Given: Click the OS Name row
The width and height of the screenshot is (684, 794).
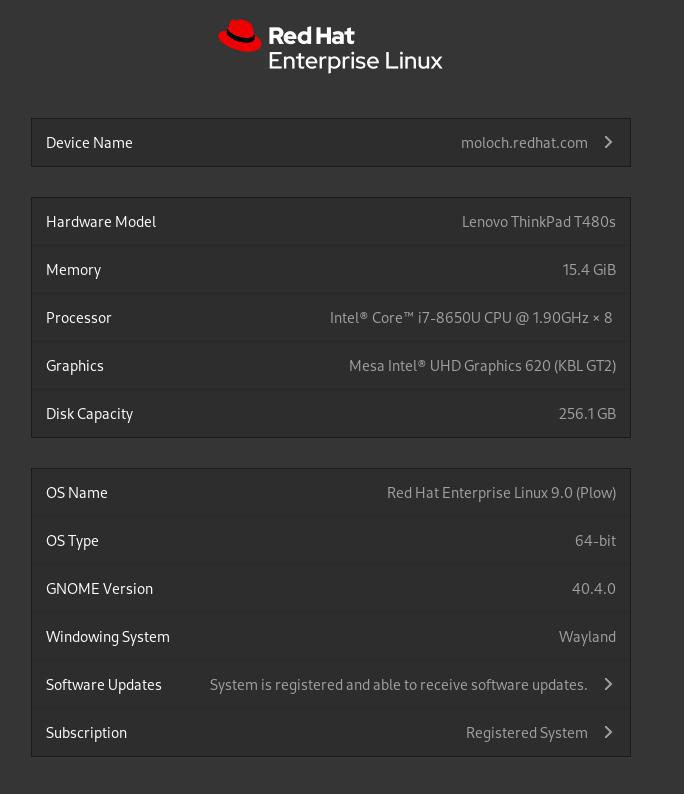Looking at the screenshot, I should point(330,493).
